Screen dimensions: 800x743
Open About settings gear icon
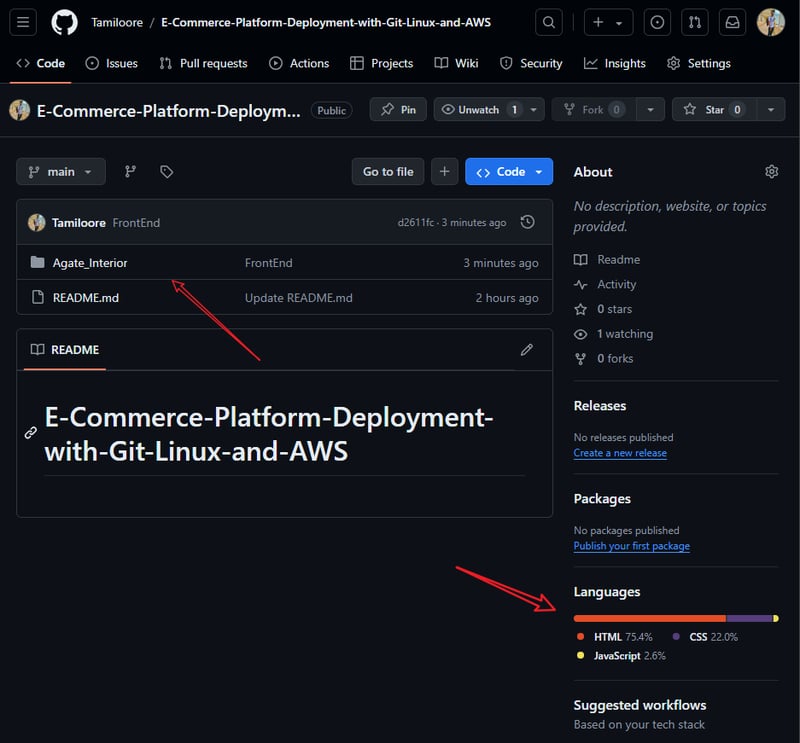(771, 172)
